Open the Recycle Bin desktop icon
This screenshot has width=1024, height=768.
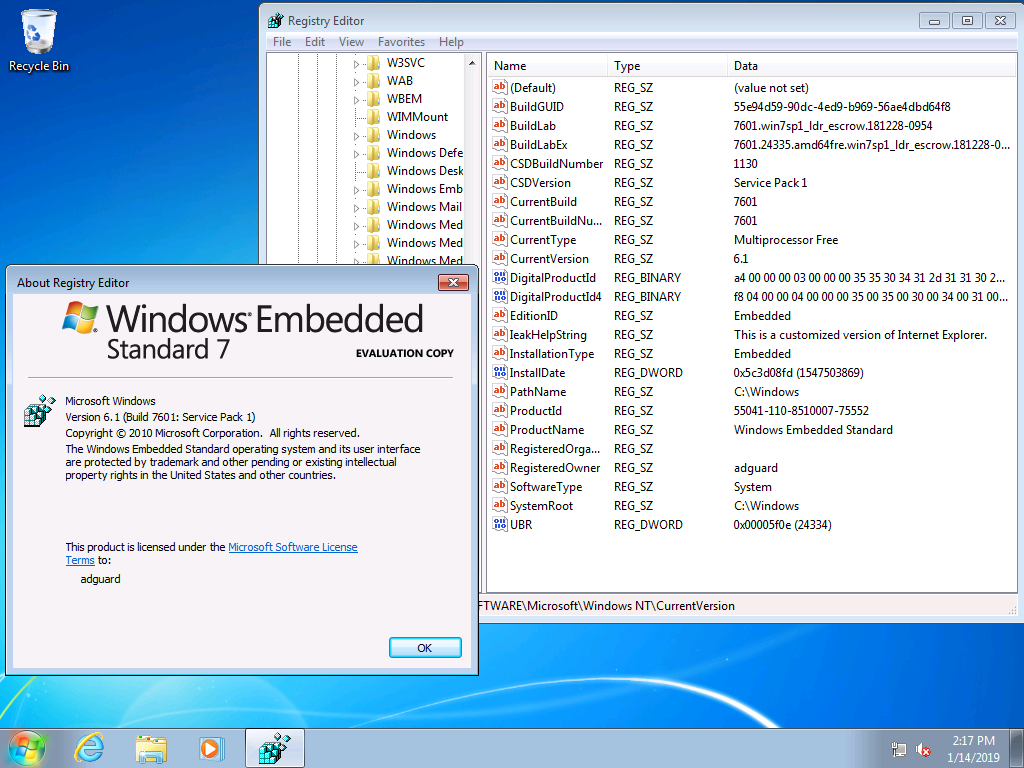coord(39,41)
